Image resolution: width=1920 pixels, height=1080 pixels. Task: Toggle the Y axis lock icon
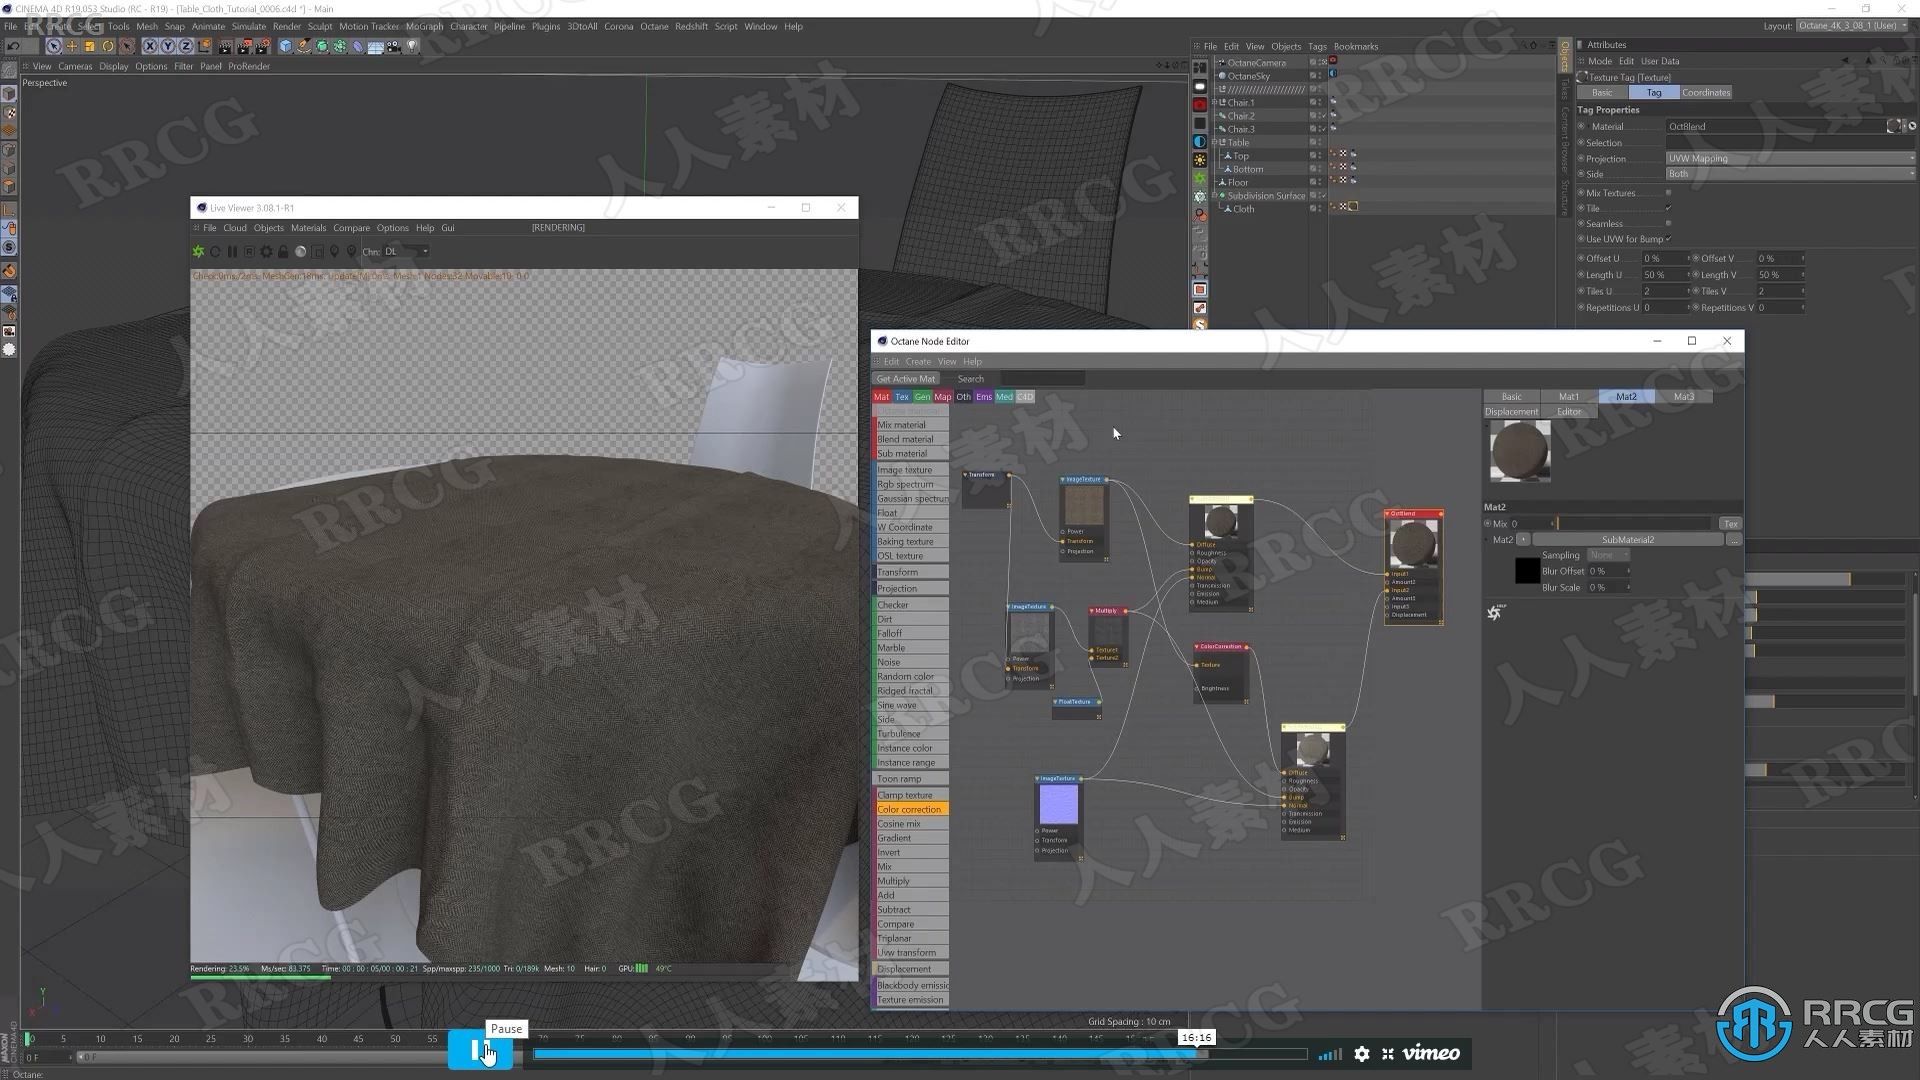tap(168, 46)
